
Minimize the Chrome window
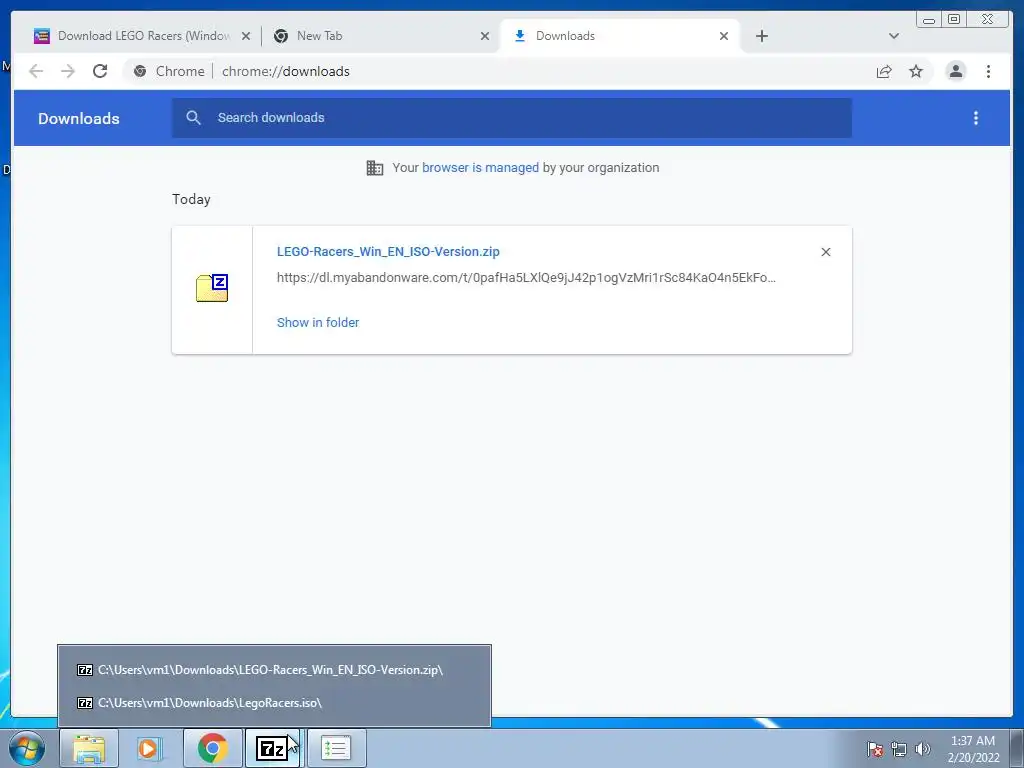929,20
